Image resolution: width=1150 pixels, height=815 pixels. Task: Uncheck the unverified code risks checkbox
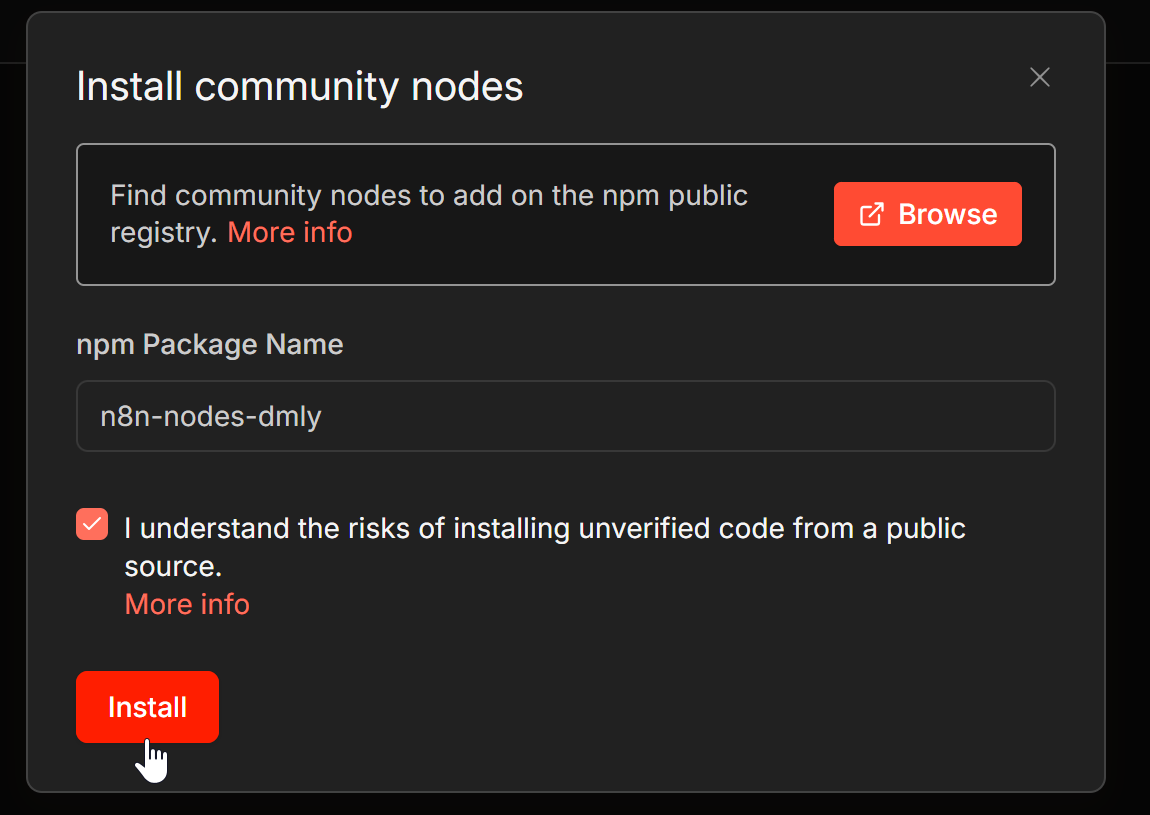pos(92,524)
